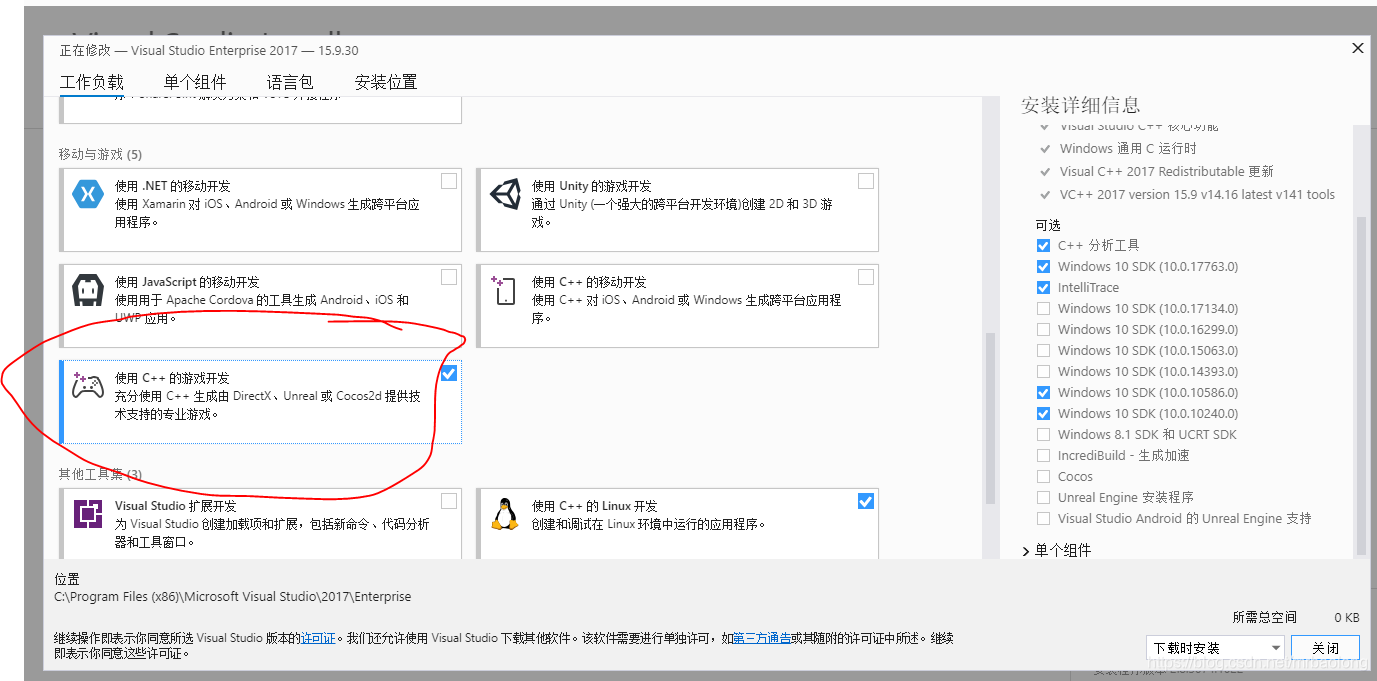Image resolution: width=1377 pixels, height=681 pixels.
Task: Uncheck the 使用 C++ 的游戏开发 workload
Action: pos(448,372)
